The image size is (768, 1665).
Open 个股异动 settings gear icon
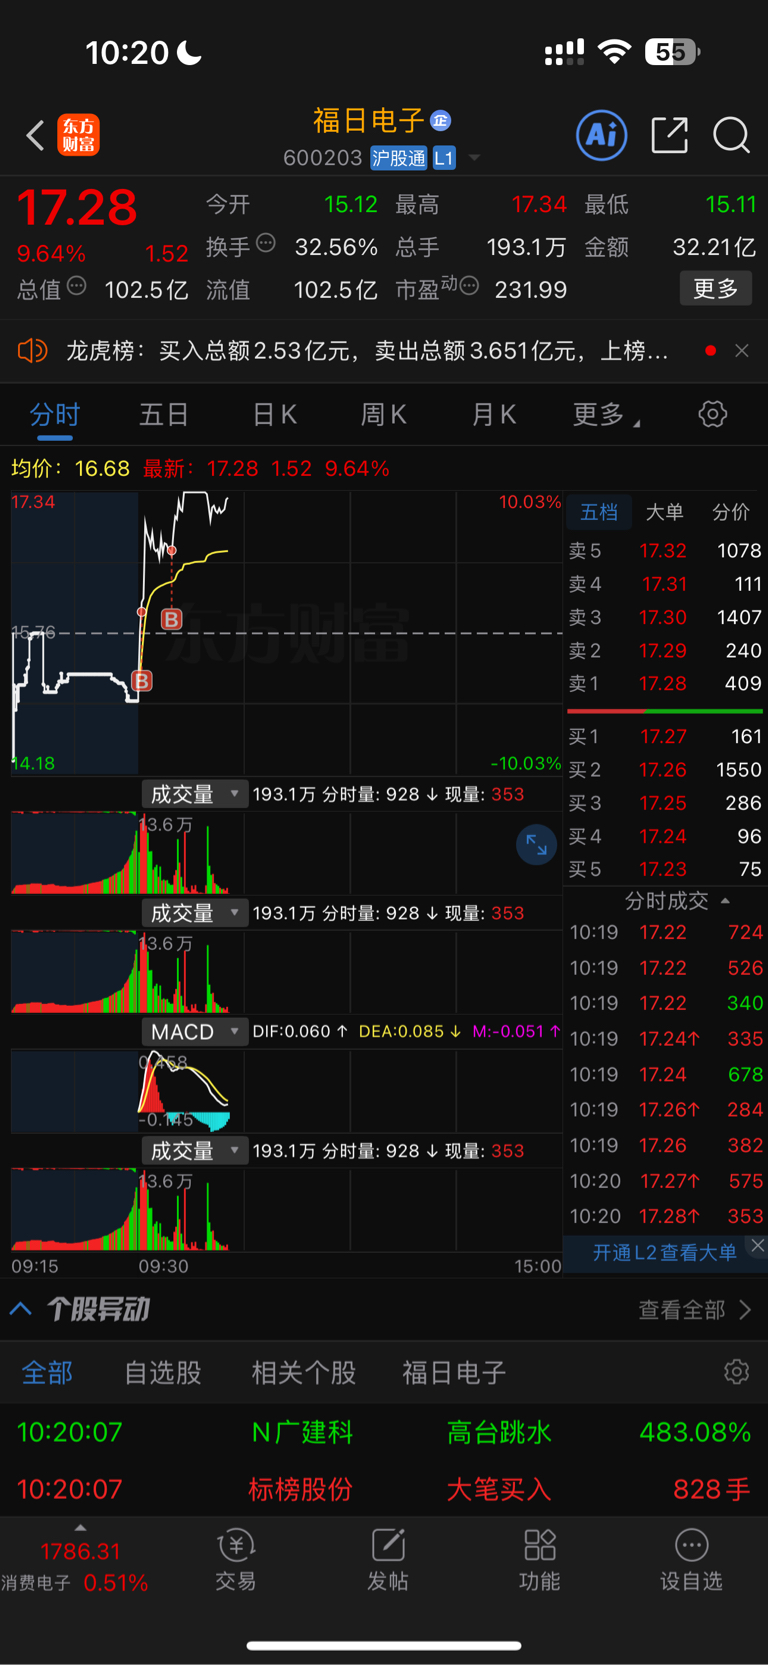point(737,1372)
